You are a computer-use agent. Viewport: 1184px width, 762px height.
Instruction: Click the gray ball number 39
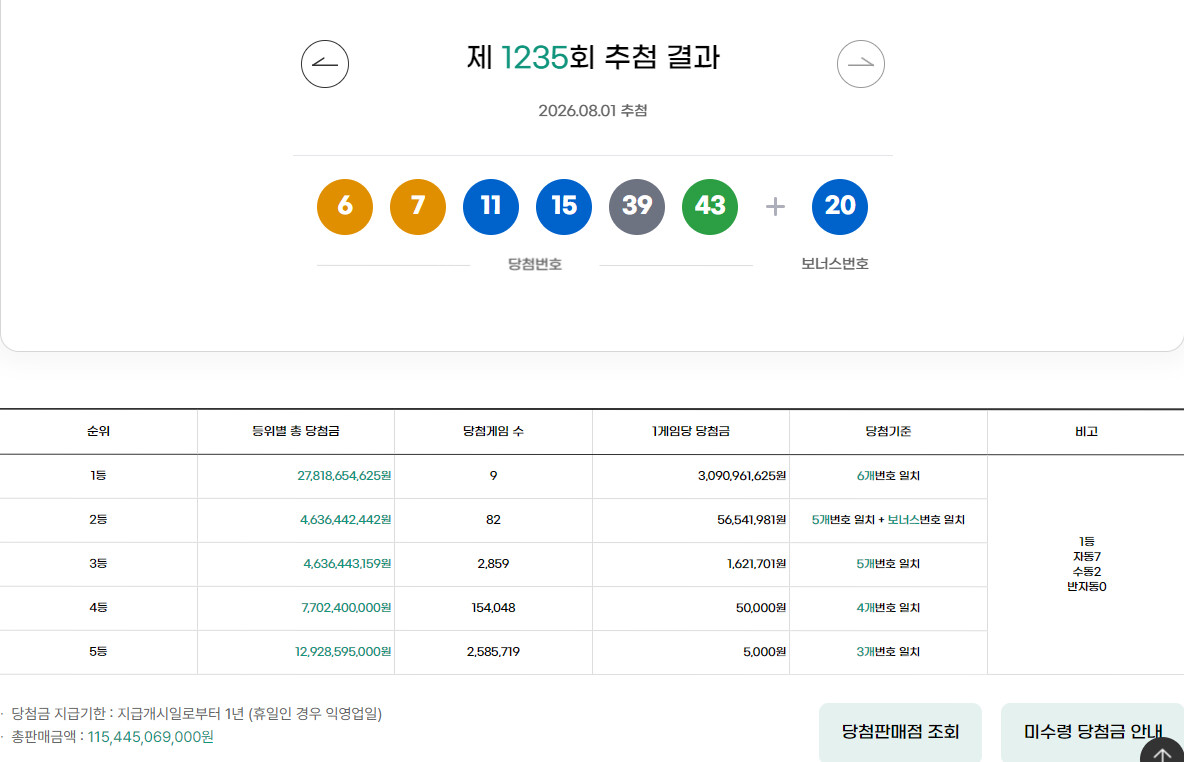[x=637, y=207]
